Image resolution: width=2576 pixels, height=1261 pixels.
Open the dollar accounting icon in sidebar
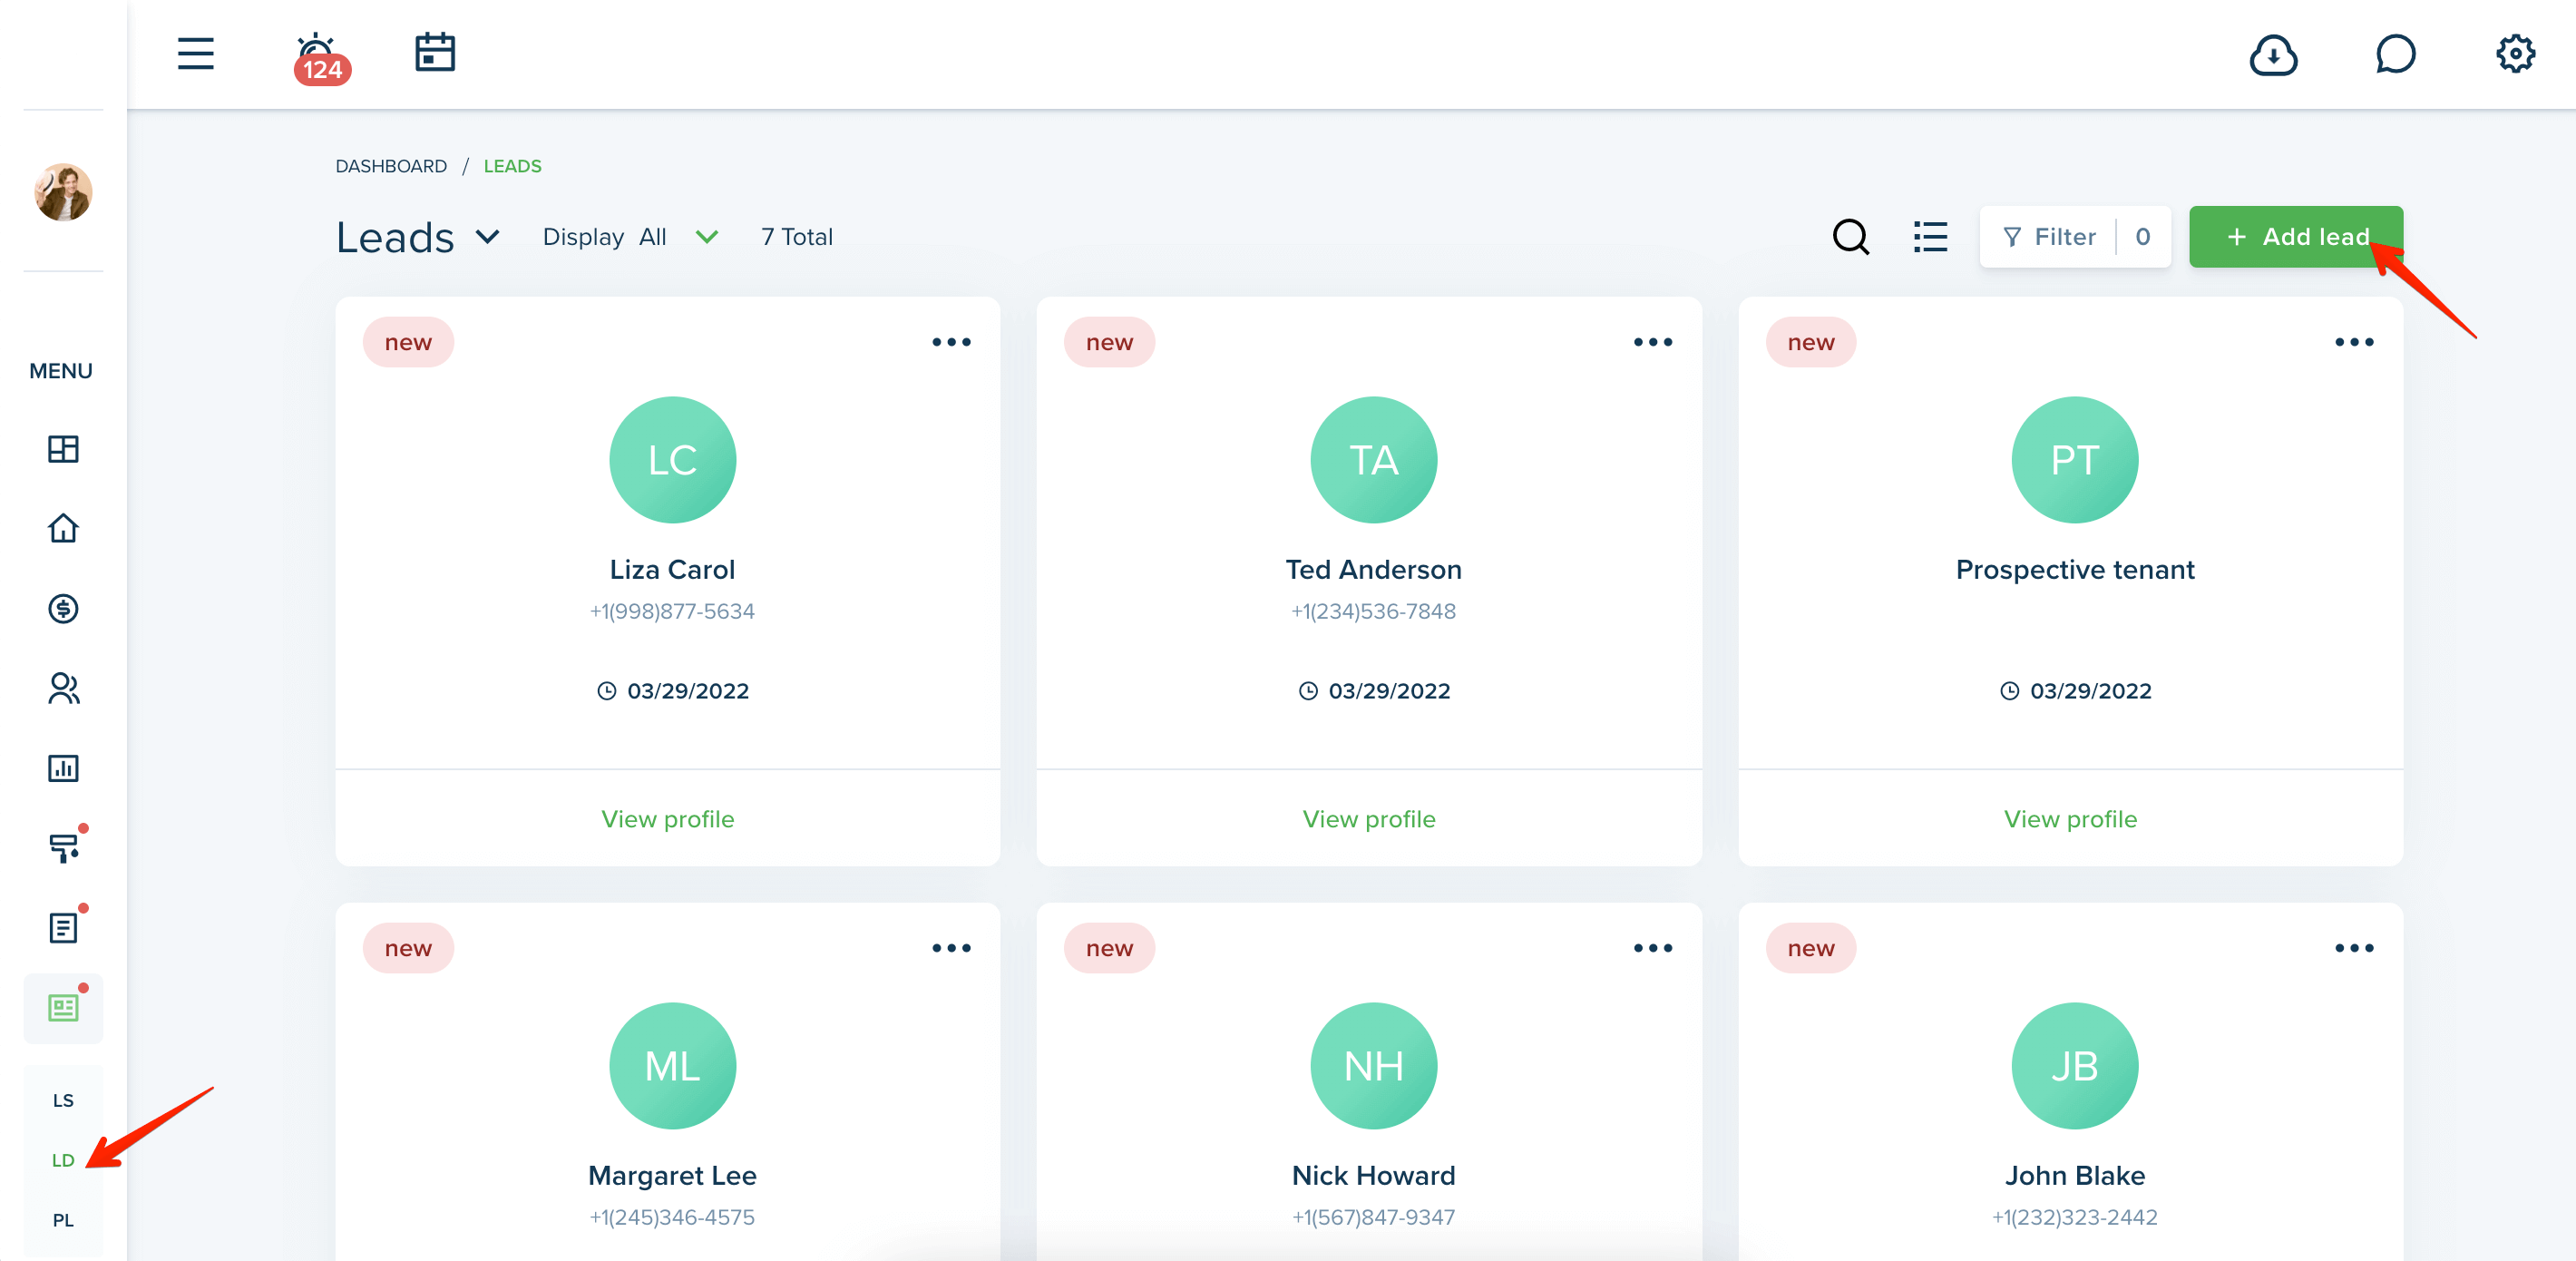coord(63,608)
